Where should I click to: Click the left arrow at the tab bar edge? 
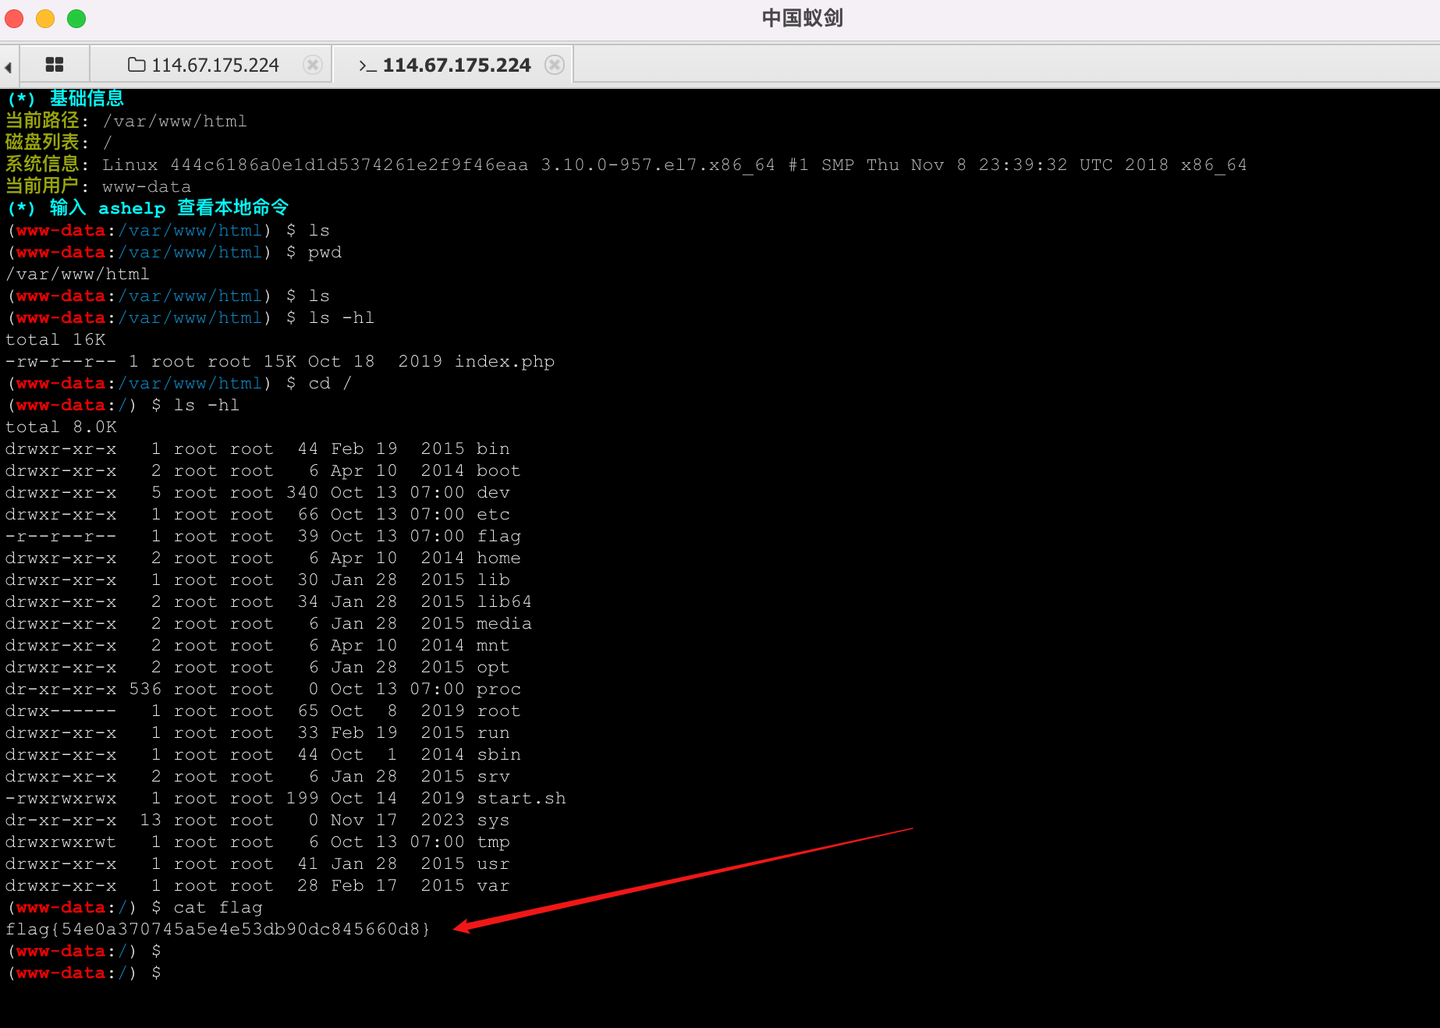coord(8,65)
